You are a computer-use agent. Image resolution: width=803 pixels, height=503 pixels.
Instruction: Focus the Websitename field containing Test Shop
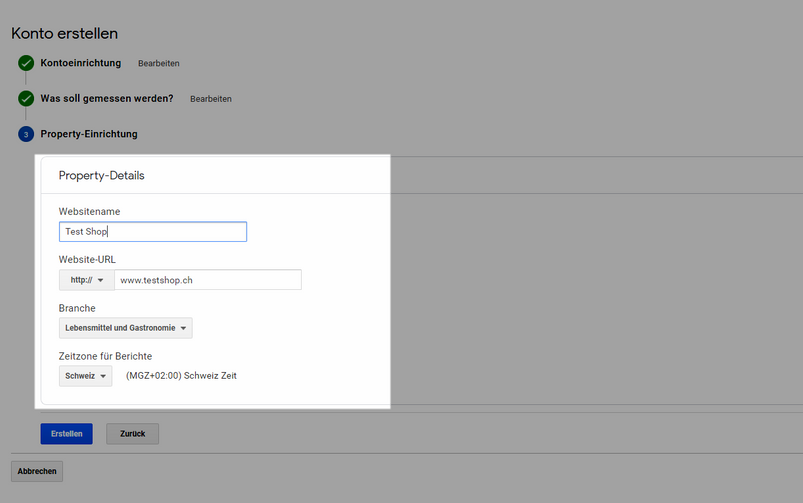point(153,232)
